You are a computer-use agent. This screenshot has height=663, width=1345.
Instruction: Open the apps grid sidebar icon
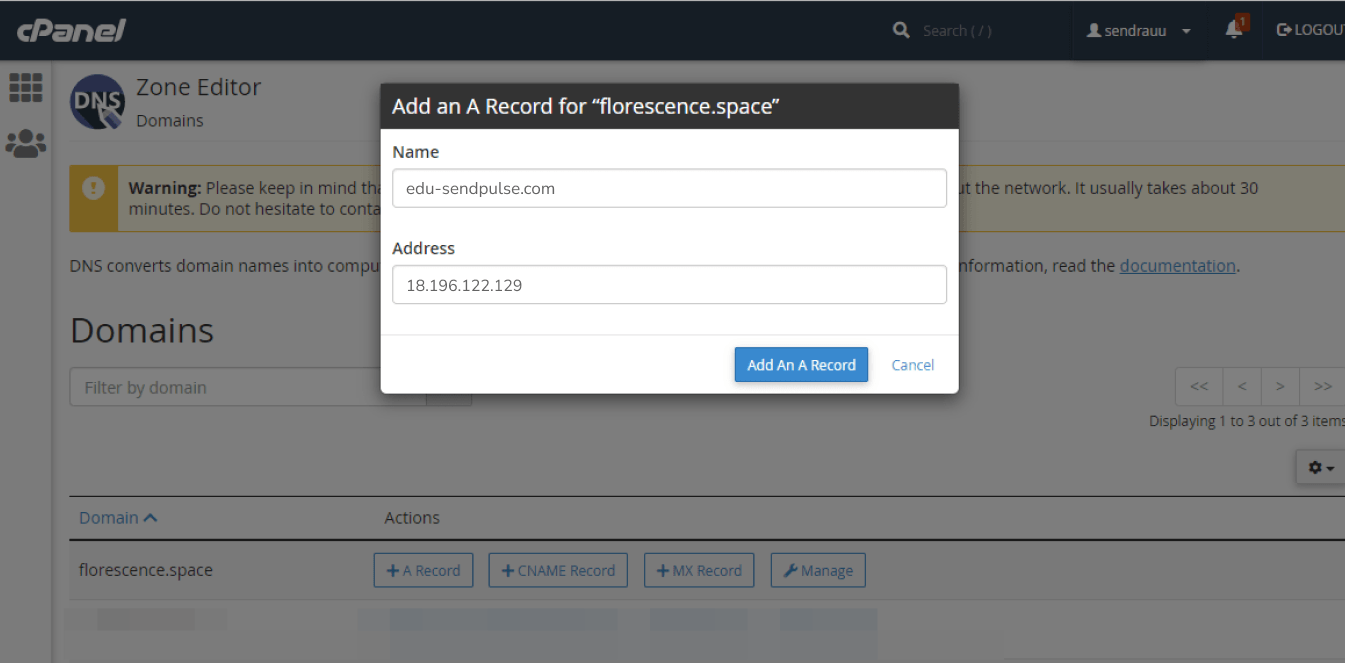tap(26, 88)
